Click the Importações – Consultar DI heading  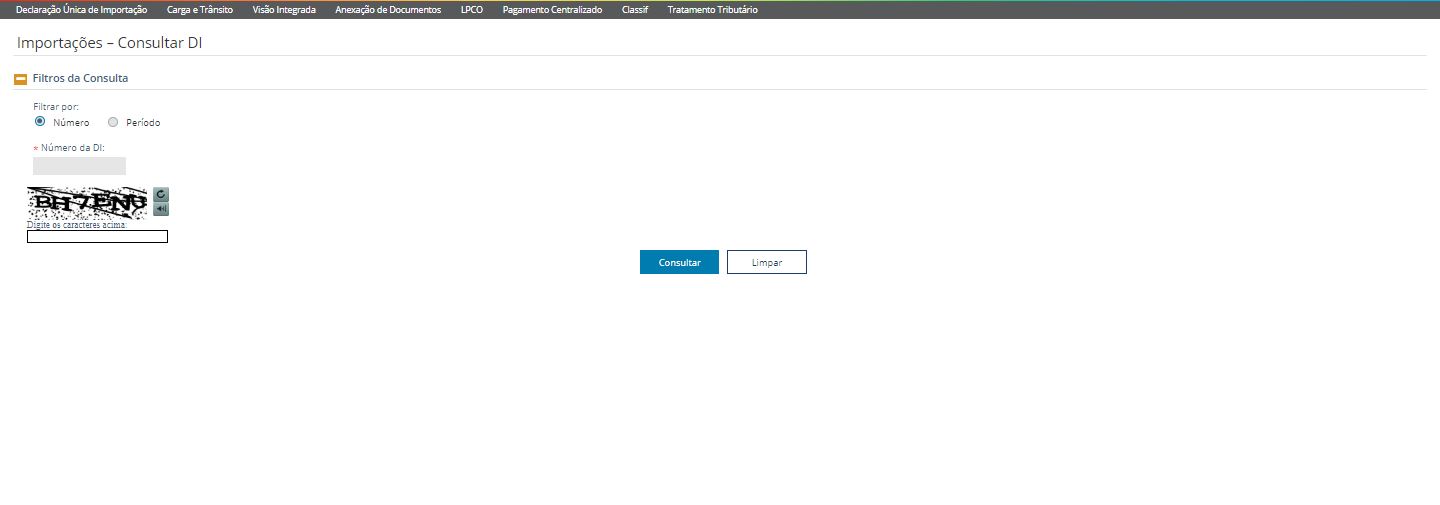(x=110, y=43)
